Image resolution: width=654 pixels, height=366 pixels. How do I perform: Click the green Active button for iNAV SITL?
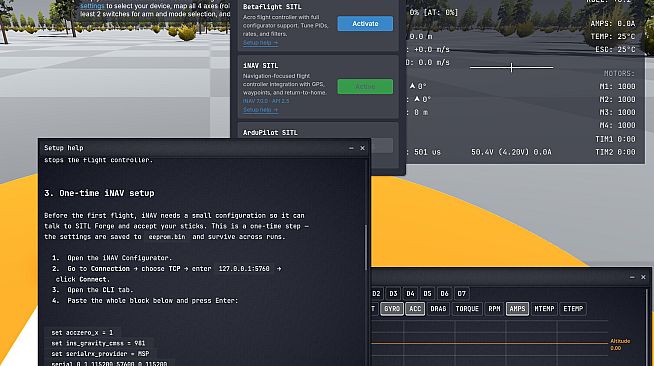click(365, 87)
